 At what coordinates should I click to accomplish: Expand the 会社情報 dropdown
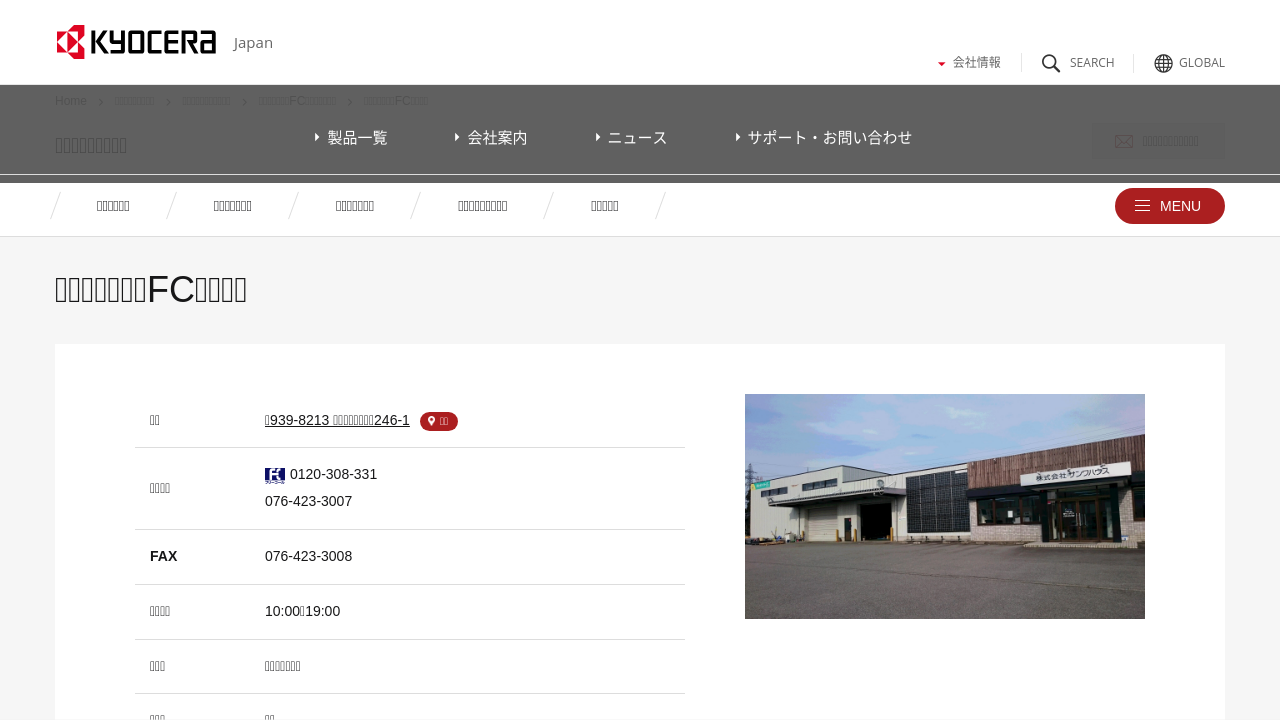(x=969, y=62)
